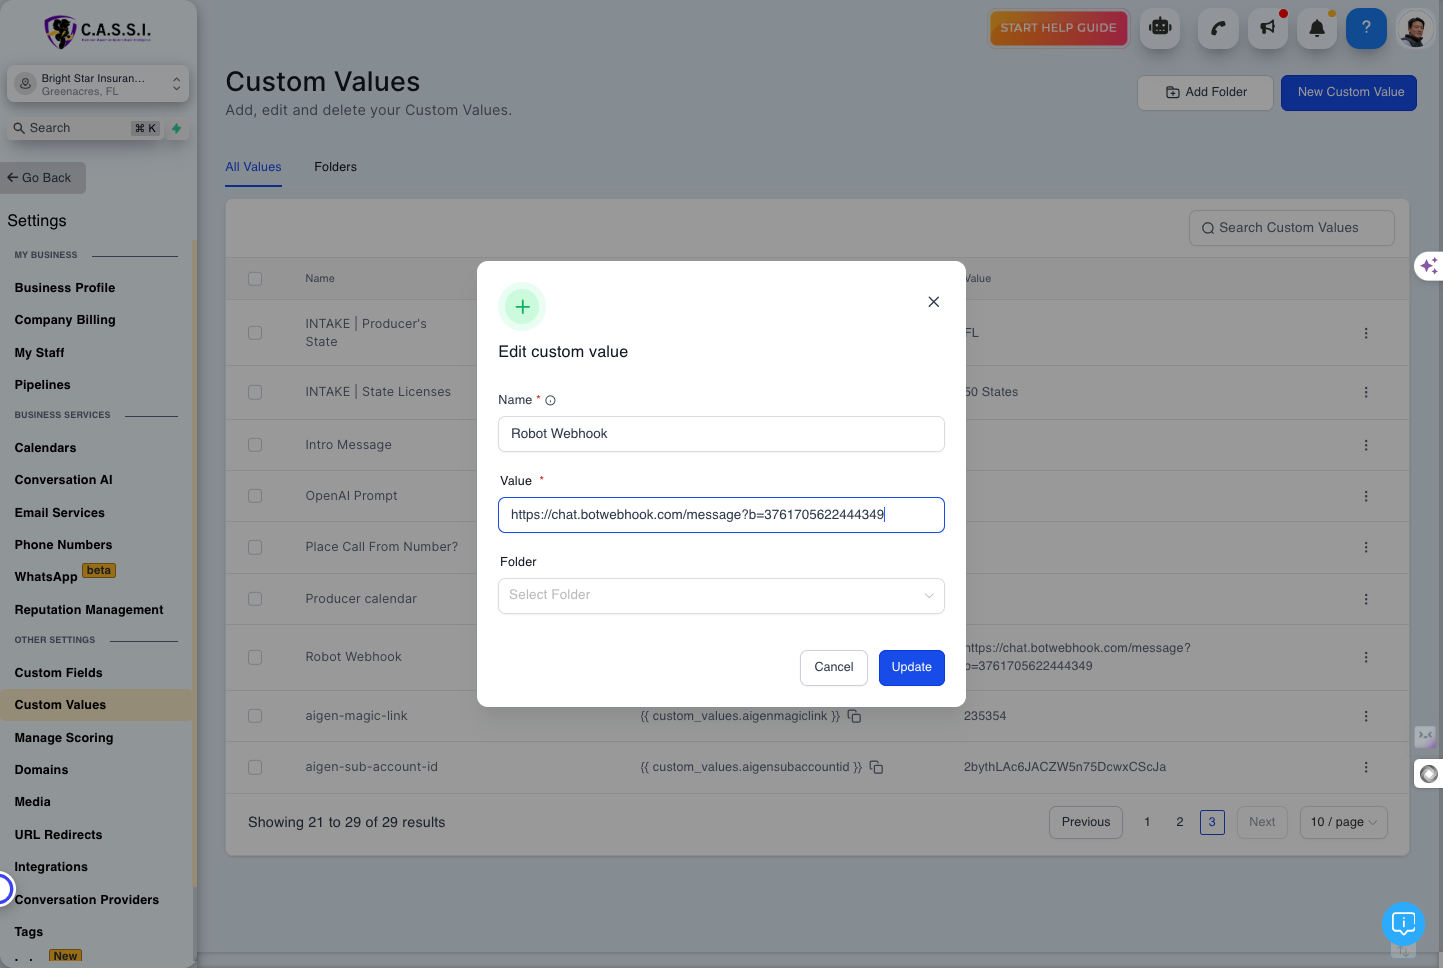
Task: Check the aigen-sub-account-id row checkbox
Action: pyautogui.click(x=255, y=767)
